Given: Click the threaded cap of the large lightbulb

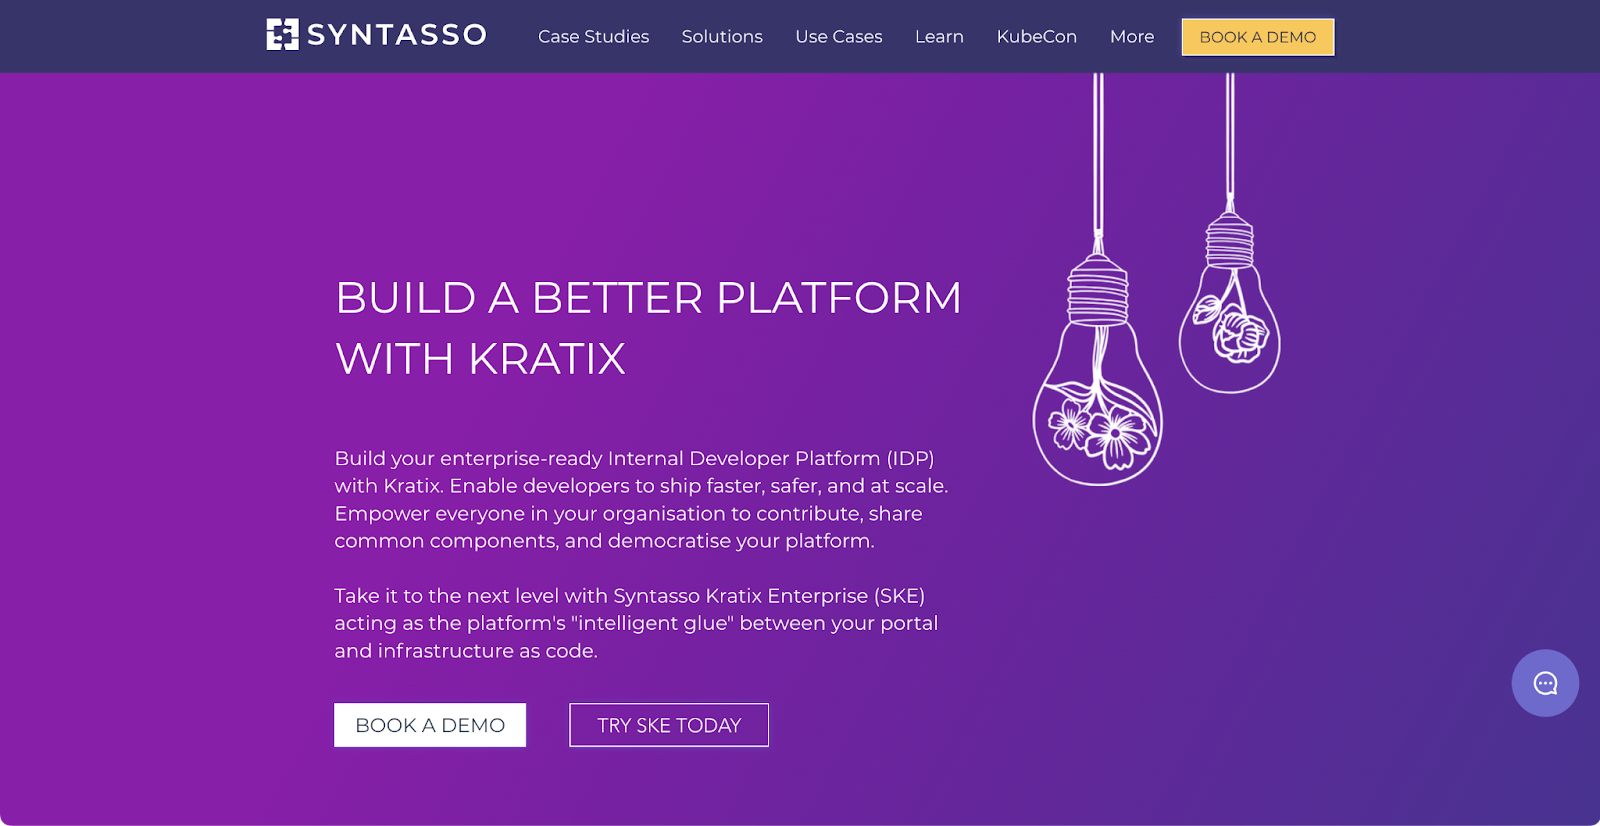Looking at the screenshot, I should tap(1098, 290).
